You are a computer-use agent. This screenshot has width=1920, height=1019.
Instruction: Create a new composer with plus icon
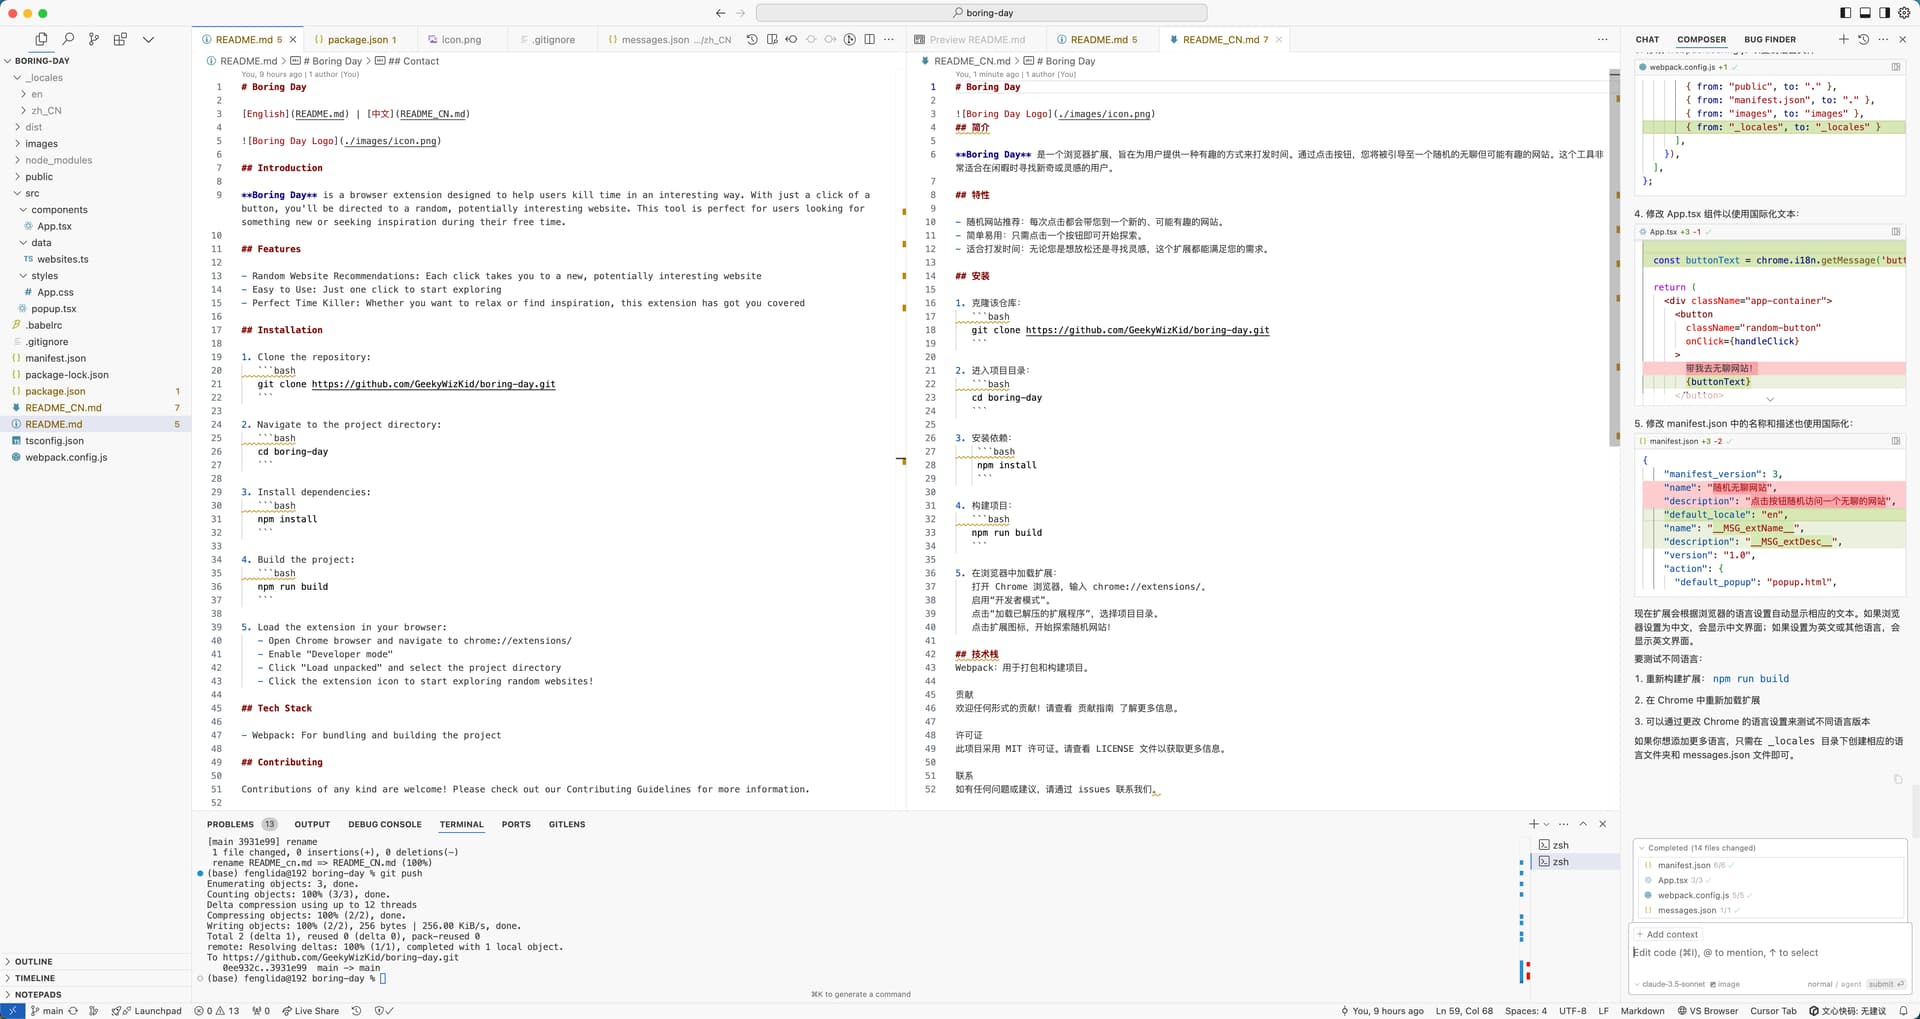(1843, 39)
